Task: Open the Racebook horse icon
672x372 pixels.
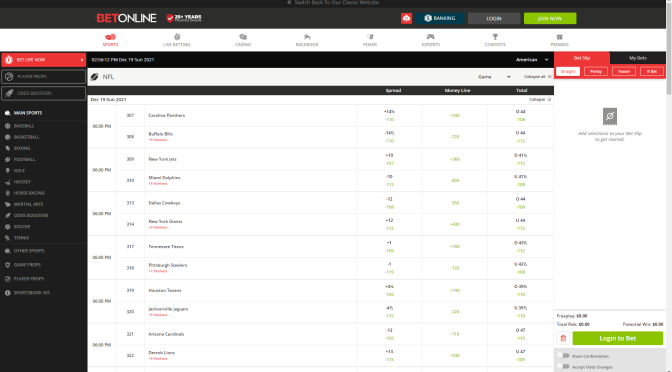Action: [307, 37]
